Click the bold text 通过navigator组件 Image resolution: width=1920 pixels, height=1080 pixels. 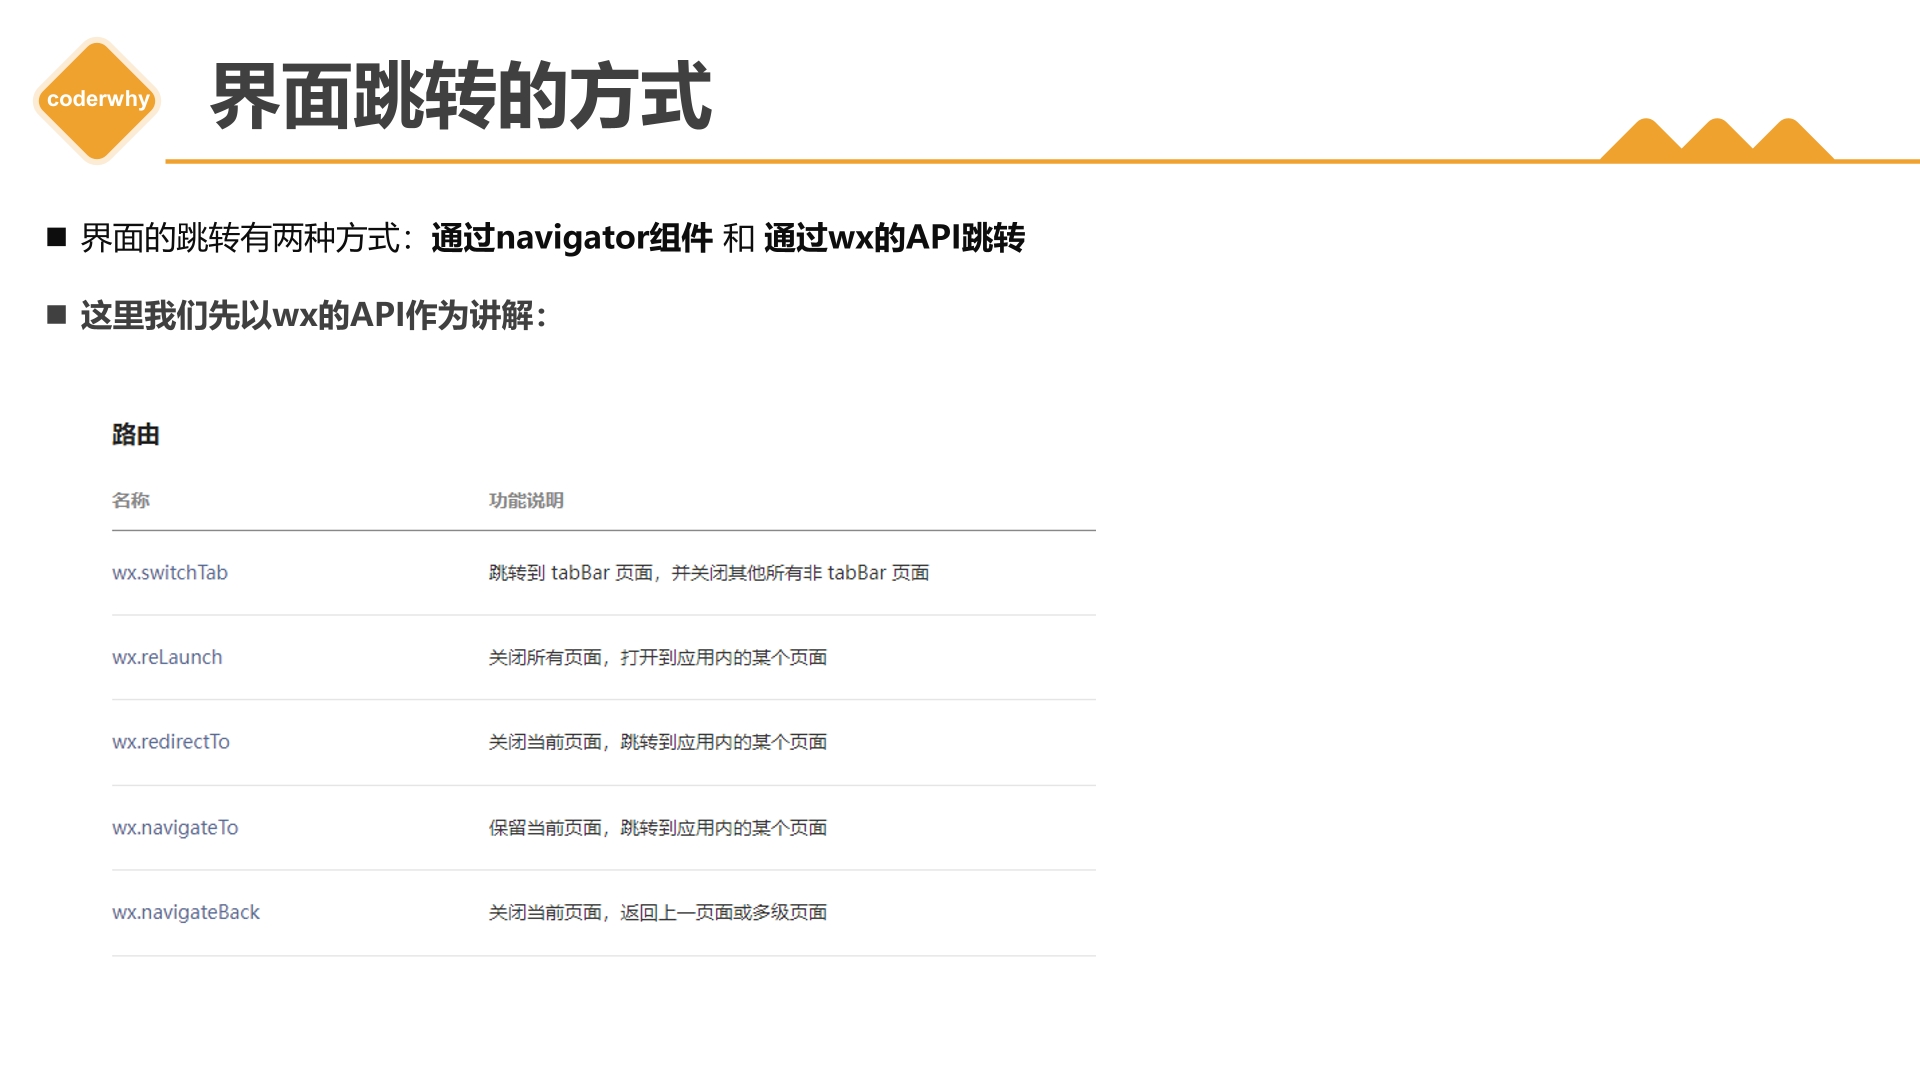click(572, 238)
